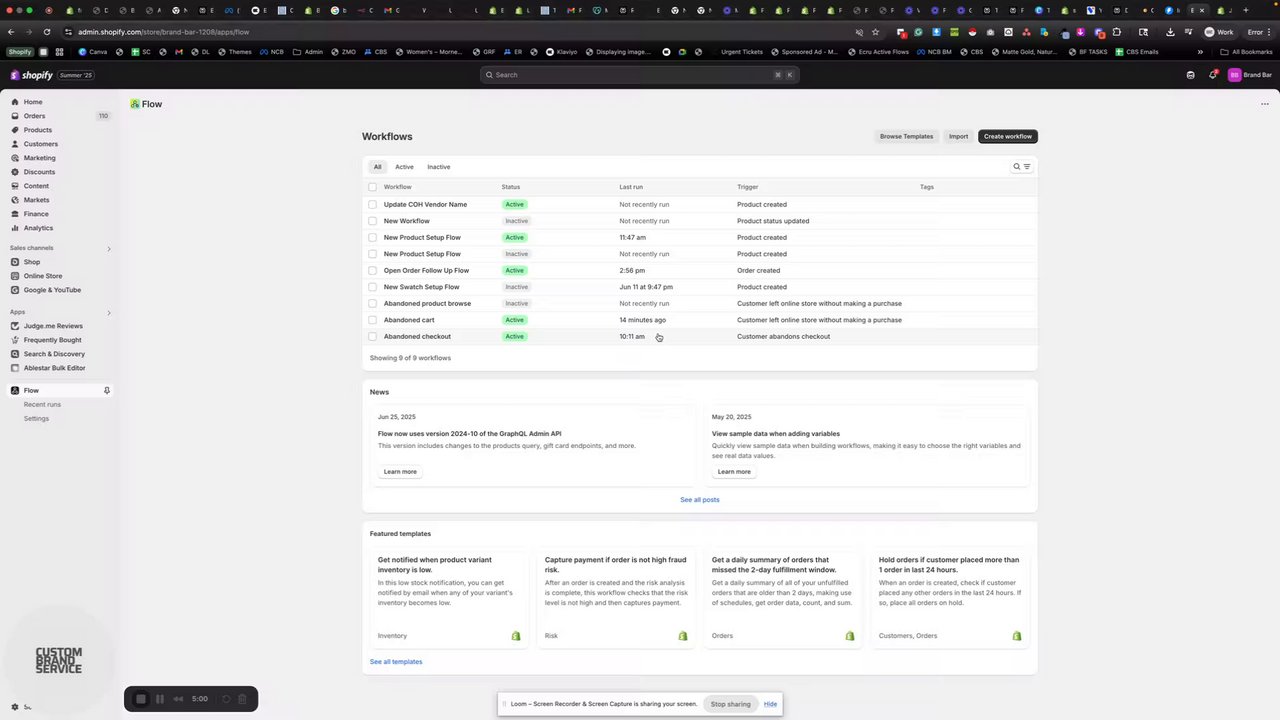Click Browse Templates button
1280x720 pixels.
click(906, 136)
